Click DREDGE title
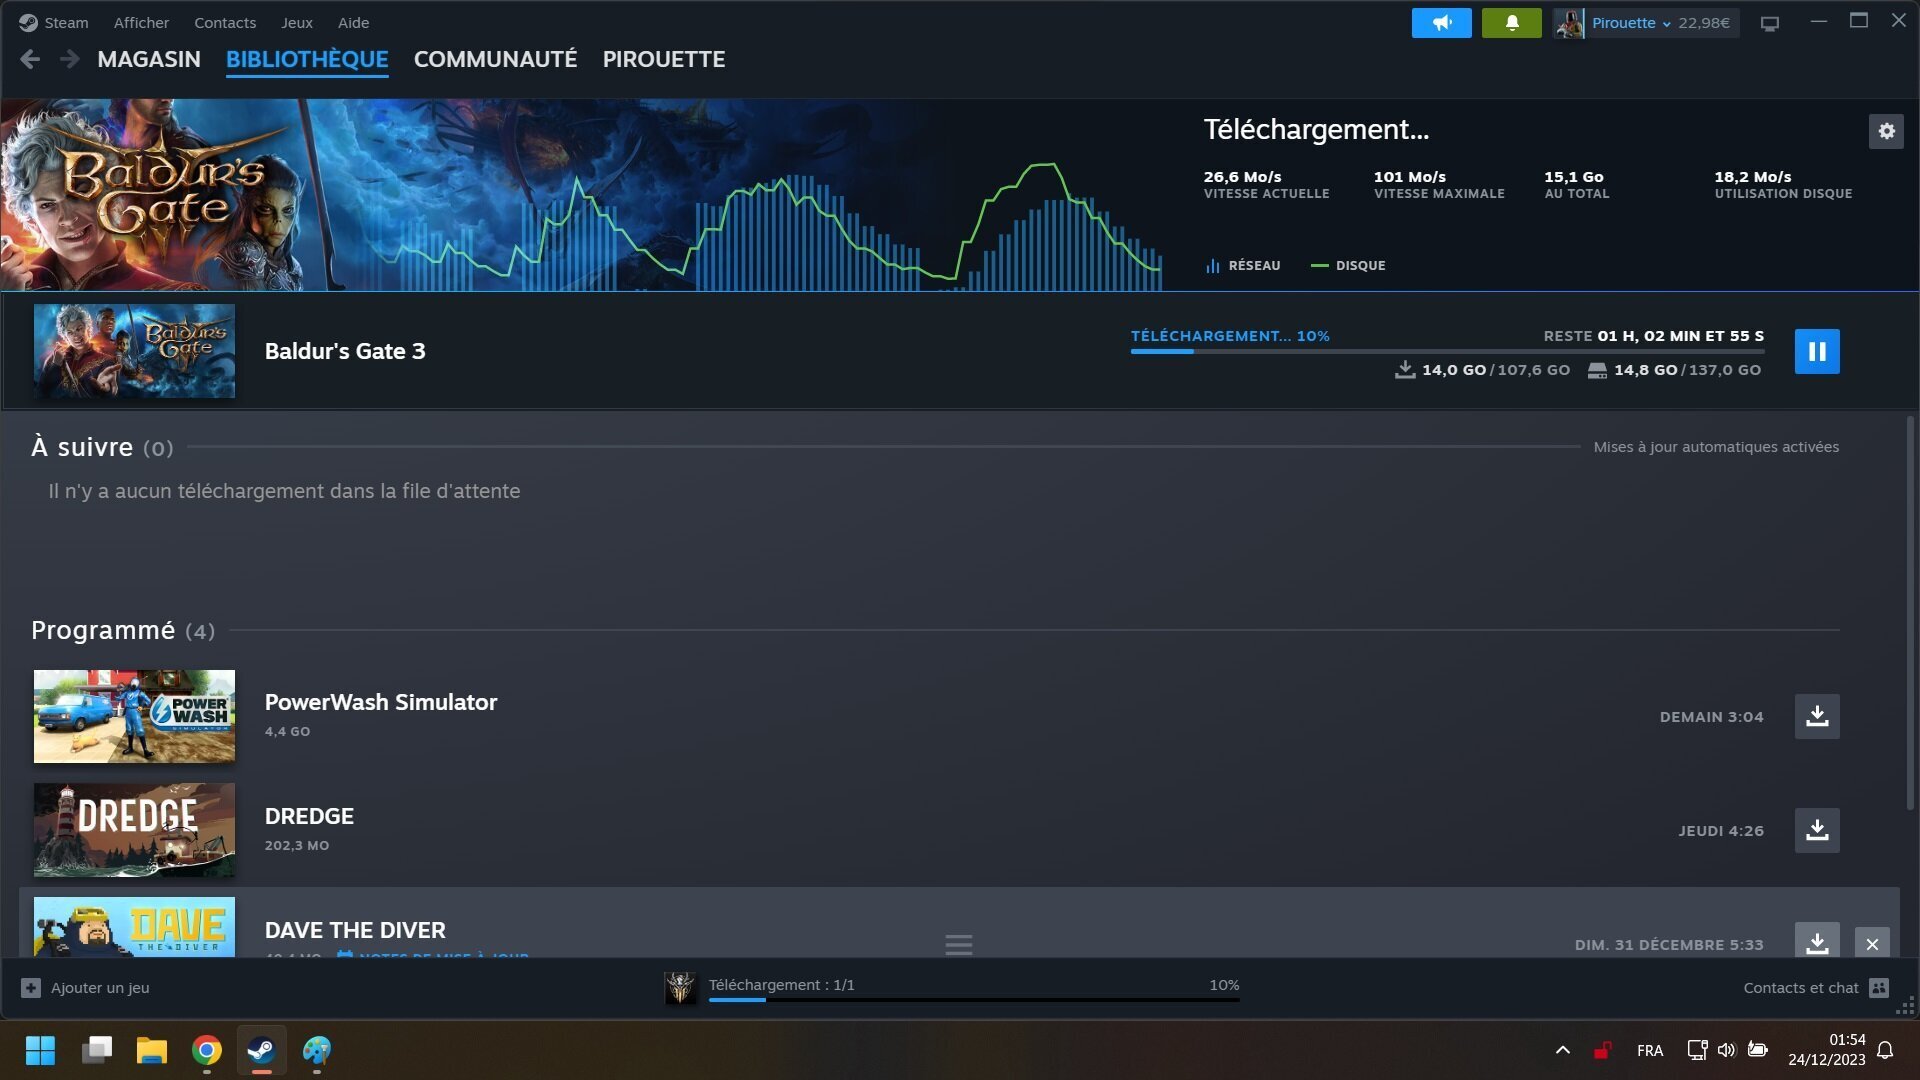Viewport: 1920px width, 1080px height. pyautogui.click(x=309, y=816)
